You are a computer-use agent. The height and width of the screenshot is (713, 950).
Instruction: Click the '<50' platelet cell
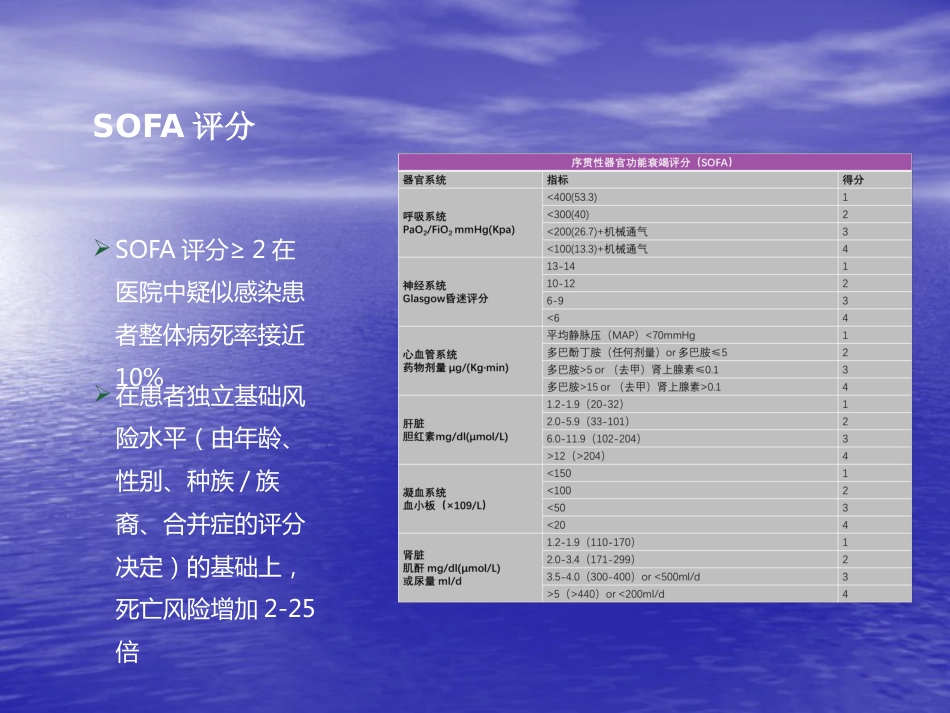689,508
